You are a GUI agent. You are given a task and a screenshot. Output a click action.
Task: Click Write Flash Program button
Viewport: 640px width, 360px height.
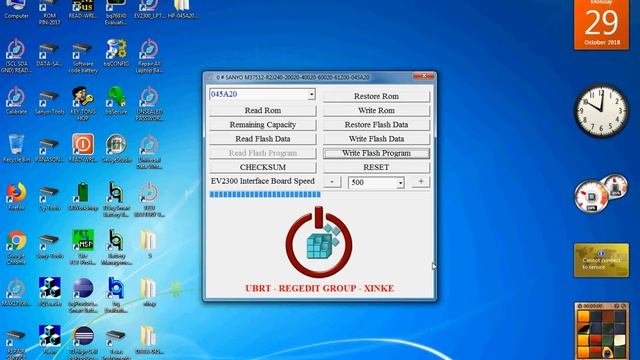[x=376, y=153]
